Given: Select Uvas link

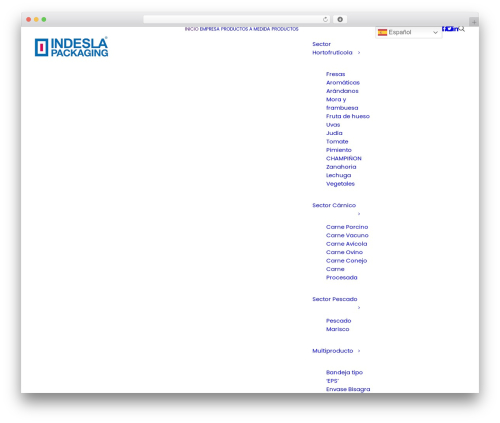Looking at the screenshot, I should (x=333, y=125).
